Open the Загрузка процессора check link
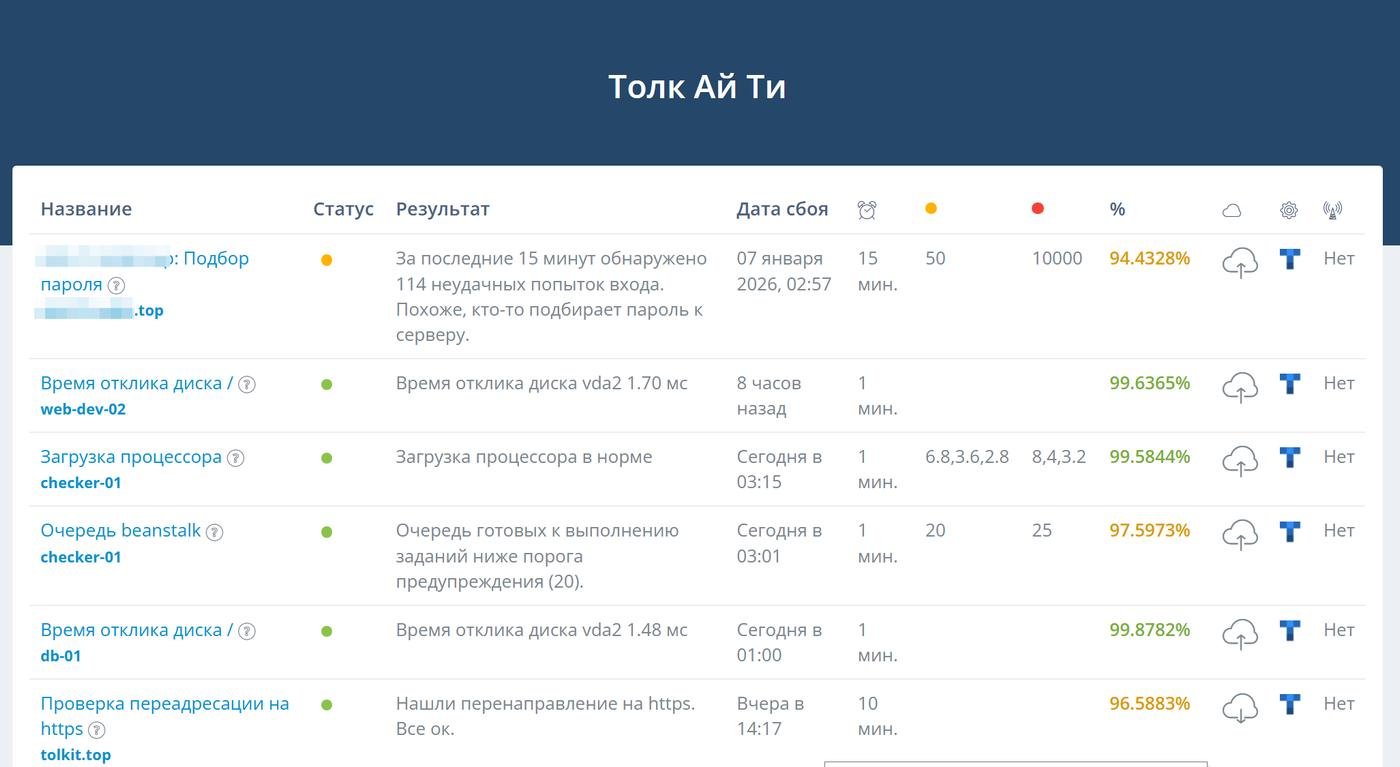The height and width of the screenshot is (767, 1400). [x=131, y=457]
